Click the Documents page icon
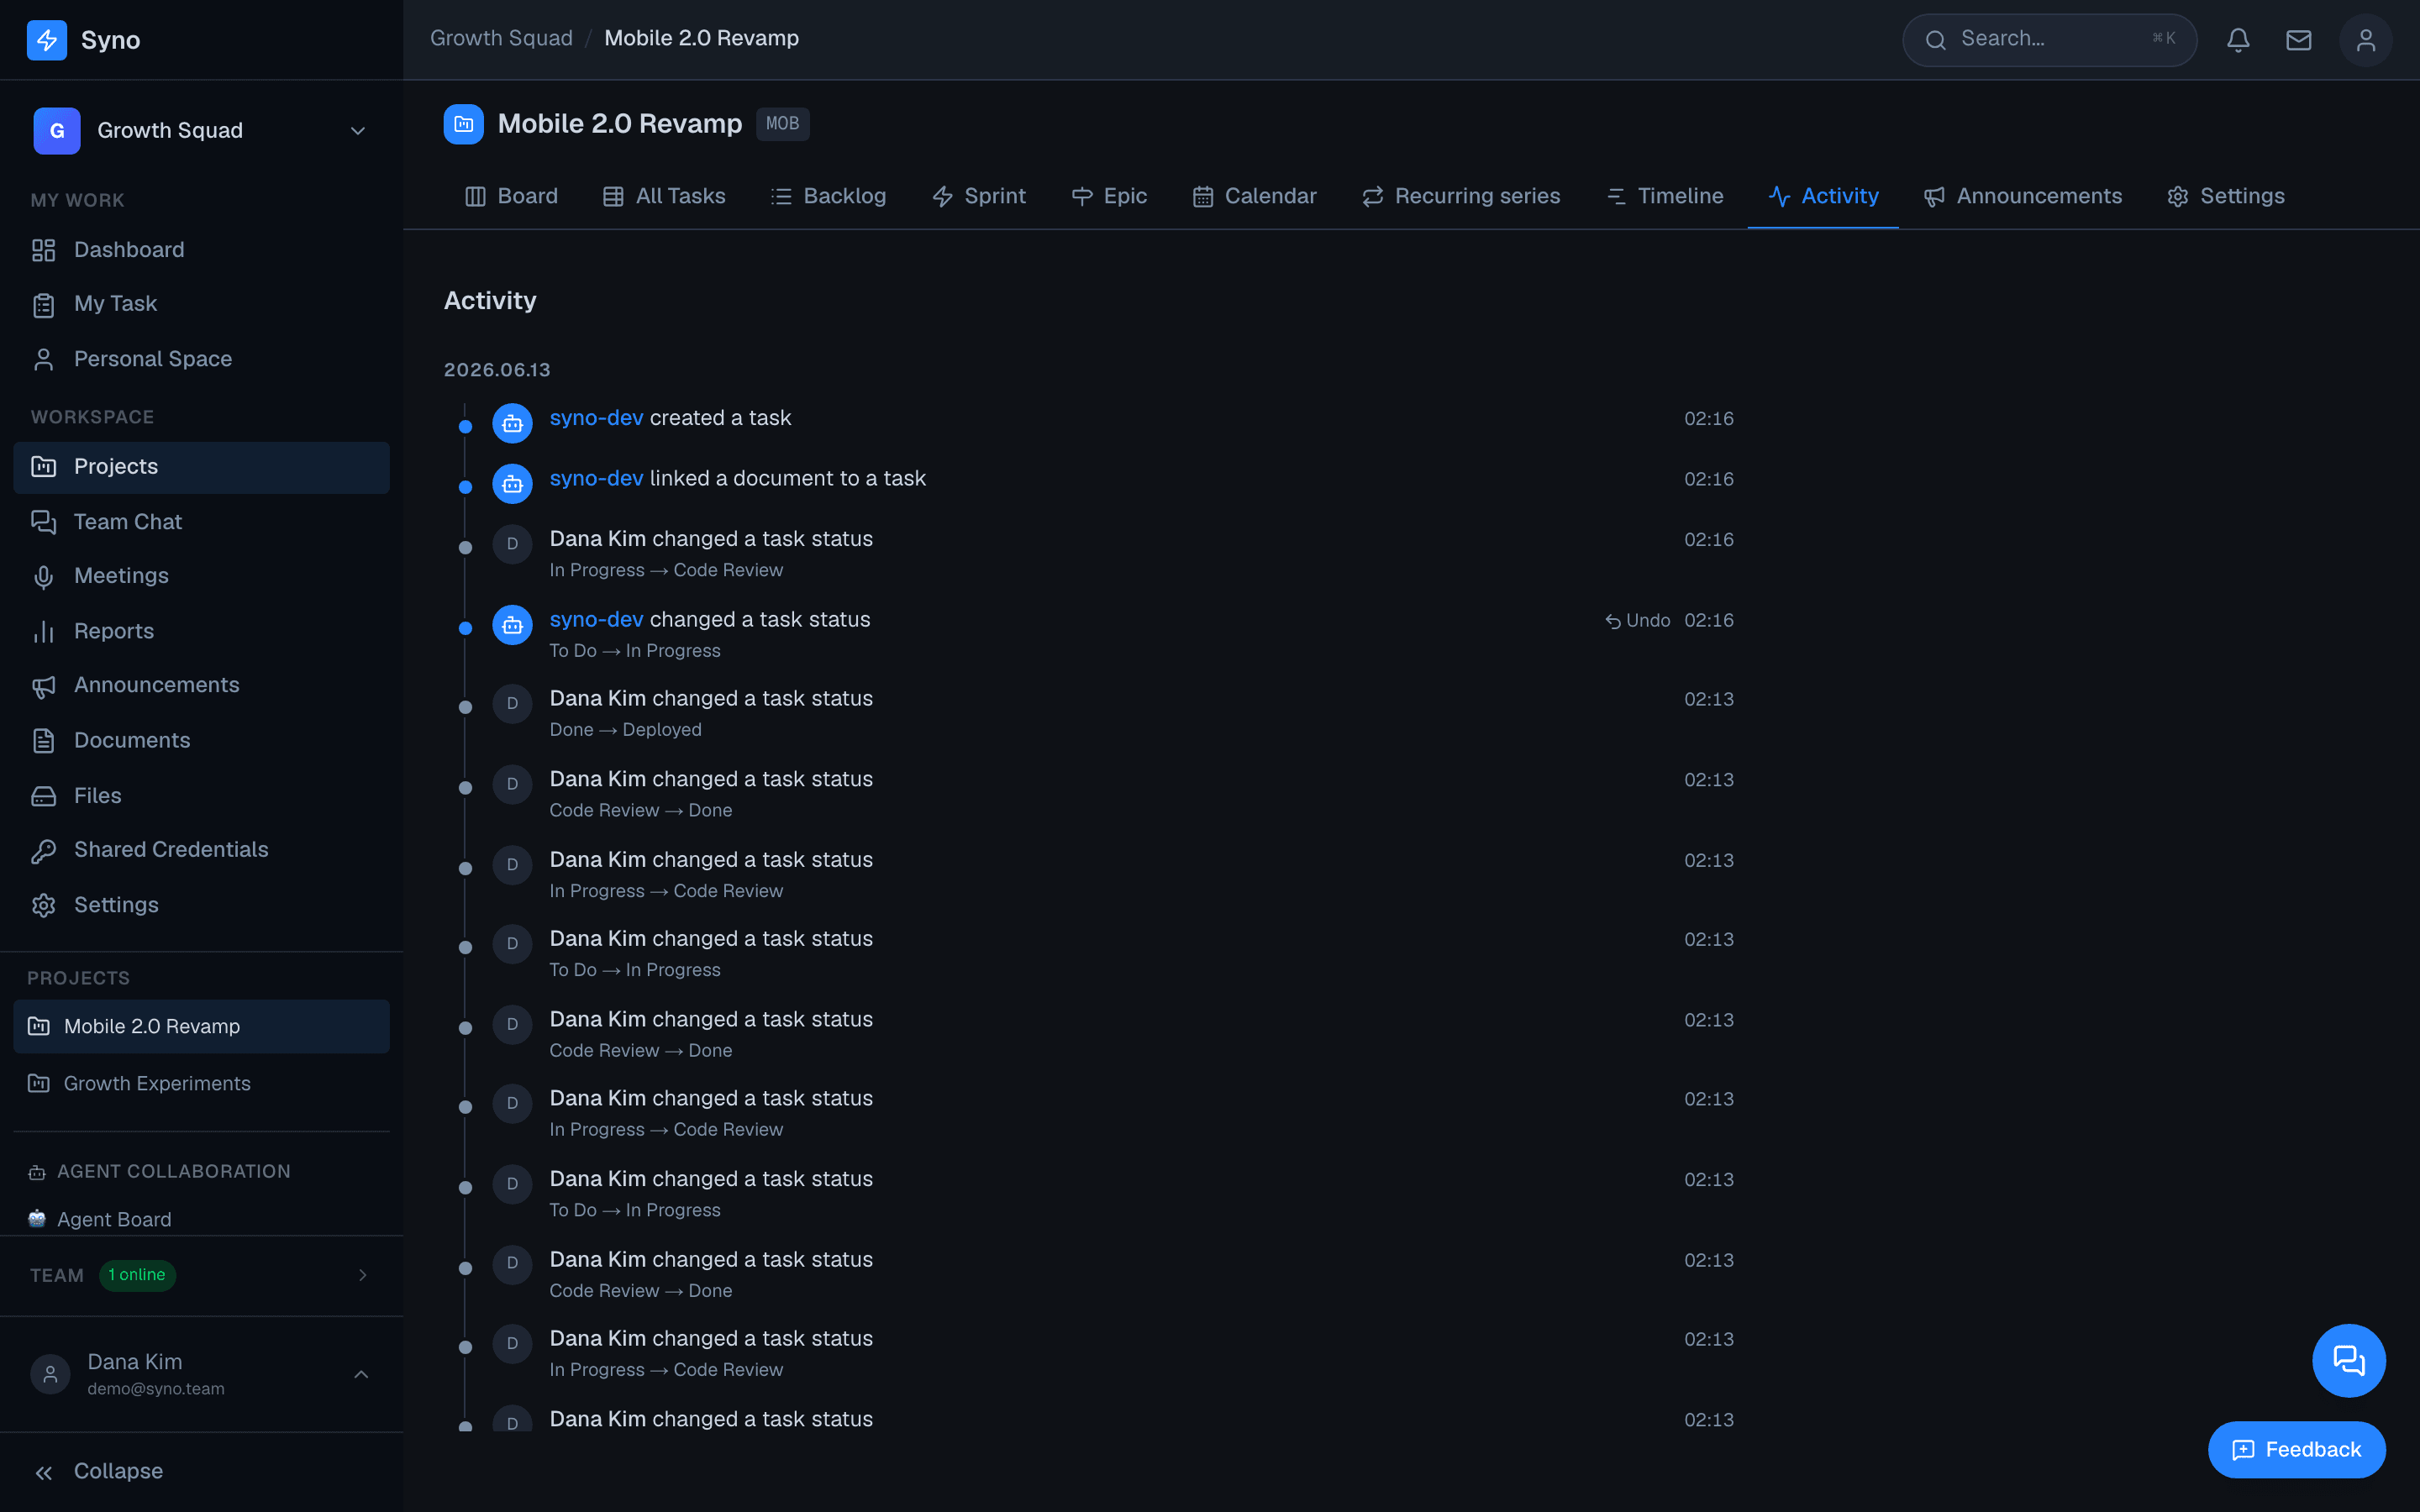This screenshot has width=2420, height=1512. 43,741
